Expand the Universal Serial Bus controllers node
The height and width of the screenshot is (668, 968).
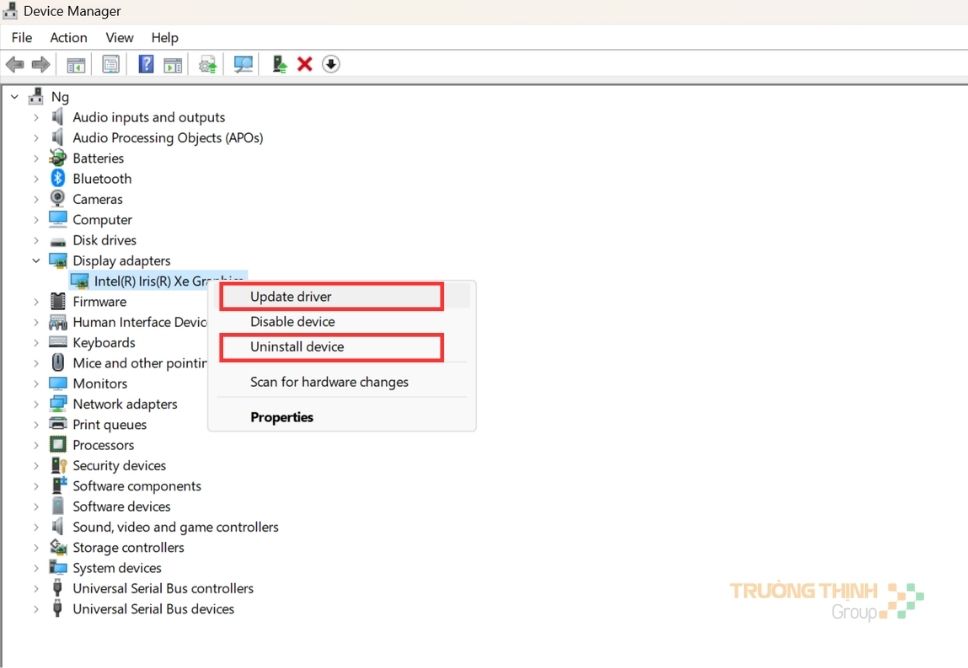tap(37, 589)
